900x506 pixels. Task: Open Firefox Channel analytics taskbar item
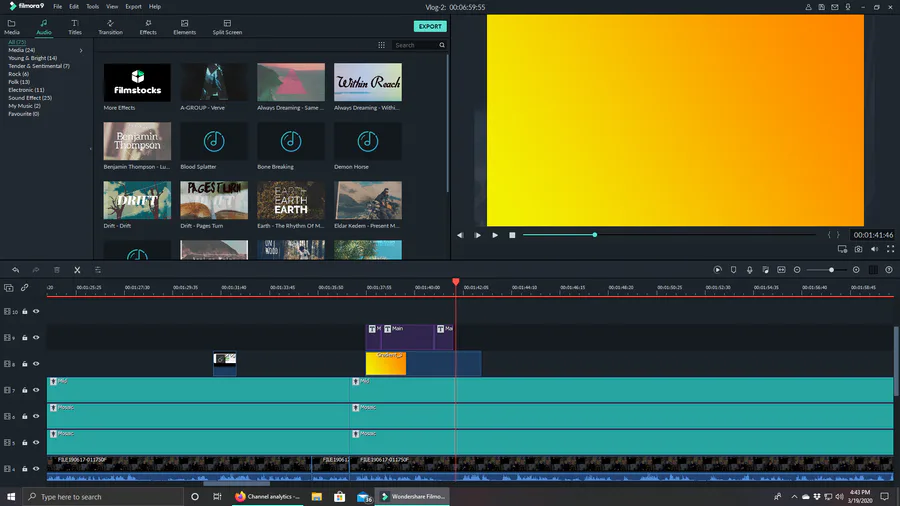pos(268,497)
